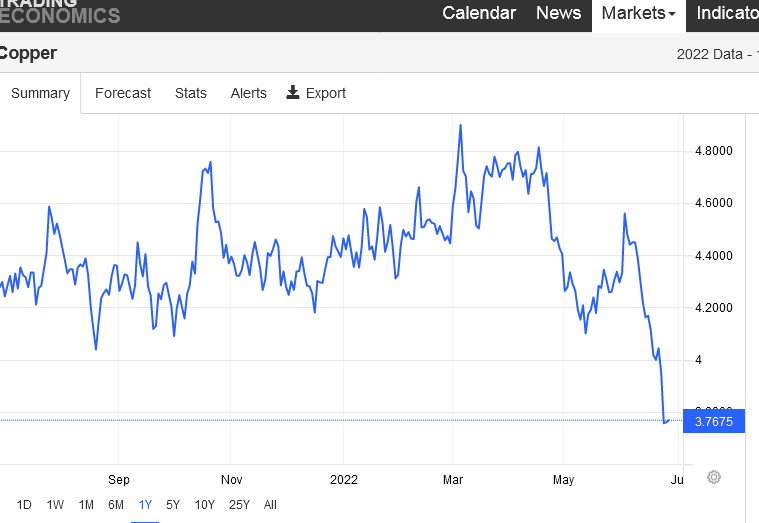Switch chart to 10Y range
The height and width of the screenshot is (523, 759).
coord(204,505)
